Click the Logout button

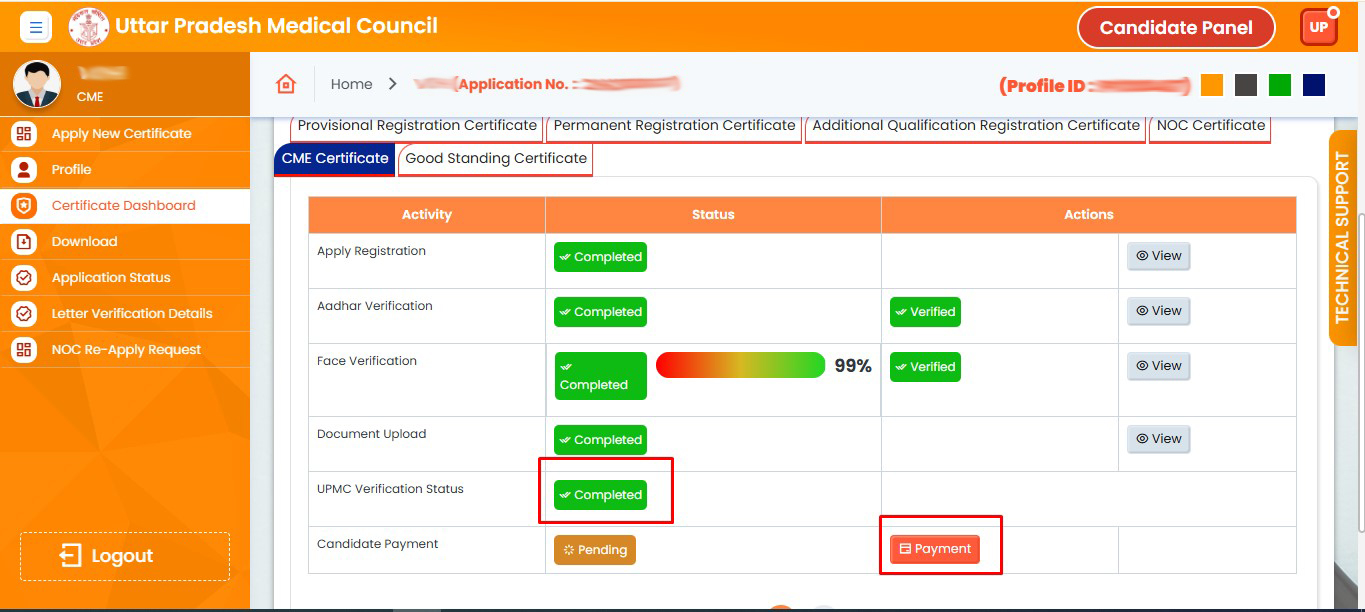[125, 556]
